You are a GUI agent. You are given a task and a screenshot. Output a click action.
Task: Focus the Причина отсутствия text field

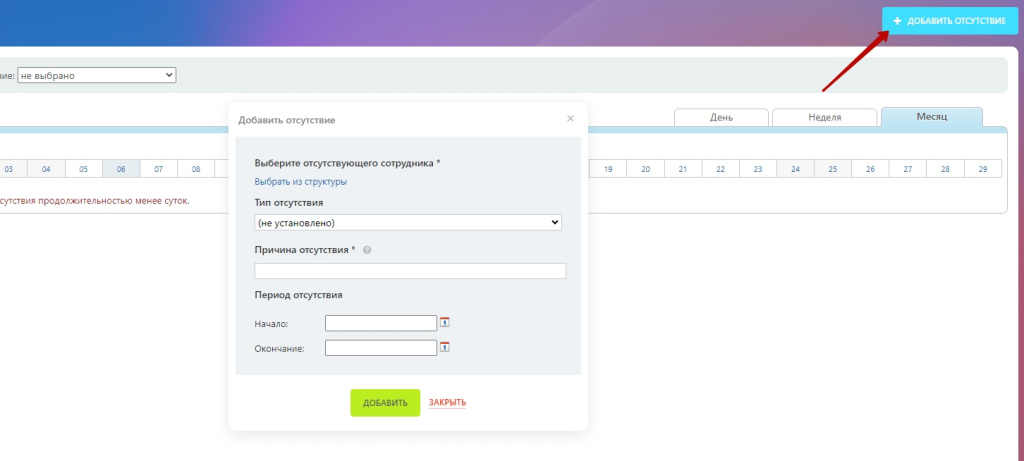(410, 271)
